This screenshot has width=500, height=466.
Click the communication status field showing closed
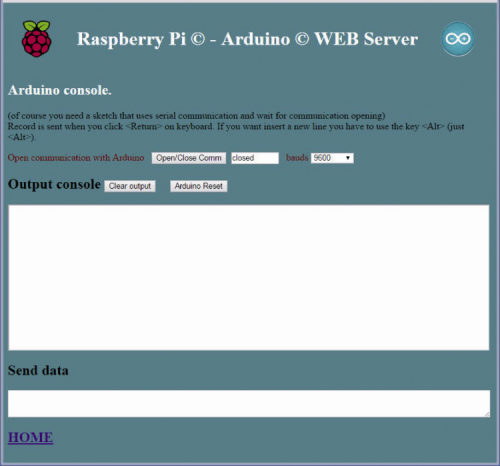[x=255, y=158]
